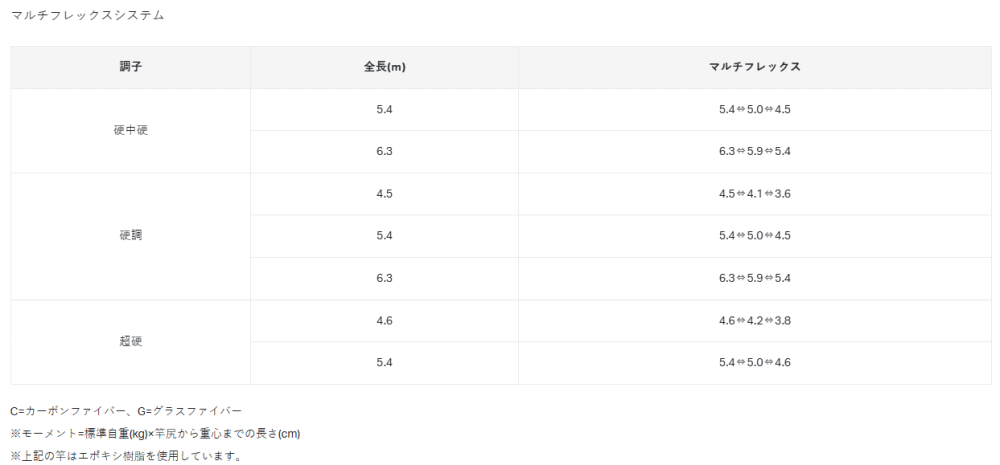
Task: Click the 4.5⇔4.1⇔3.6 multiflex value
Action: tap(754, 194)
